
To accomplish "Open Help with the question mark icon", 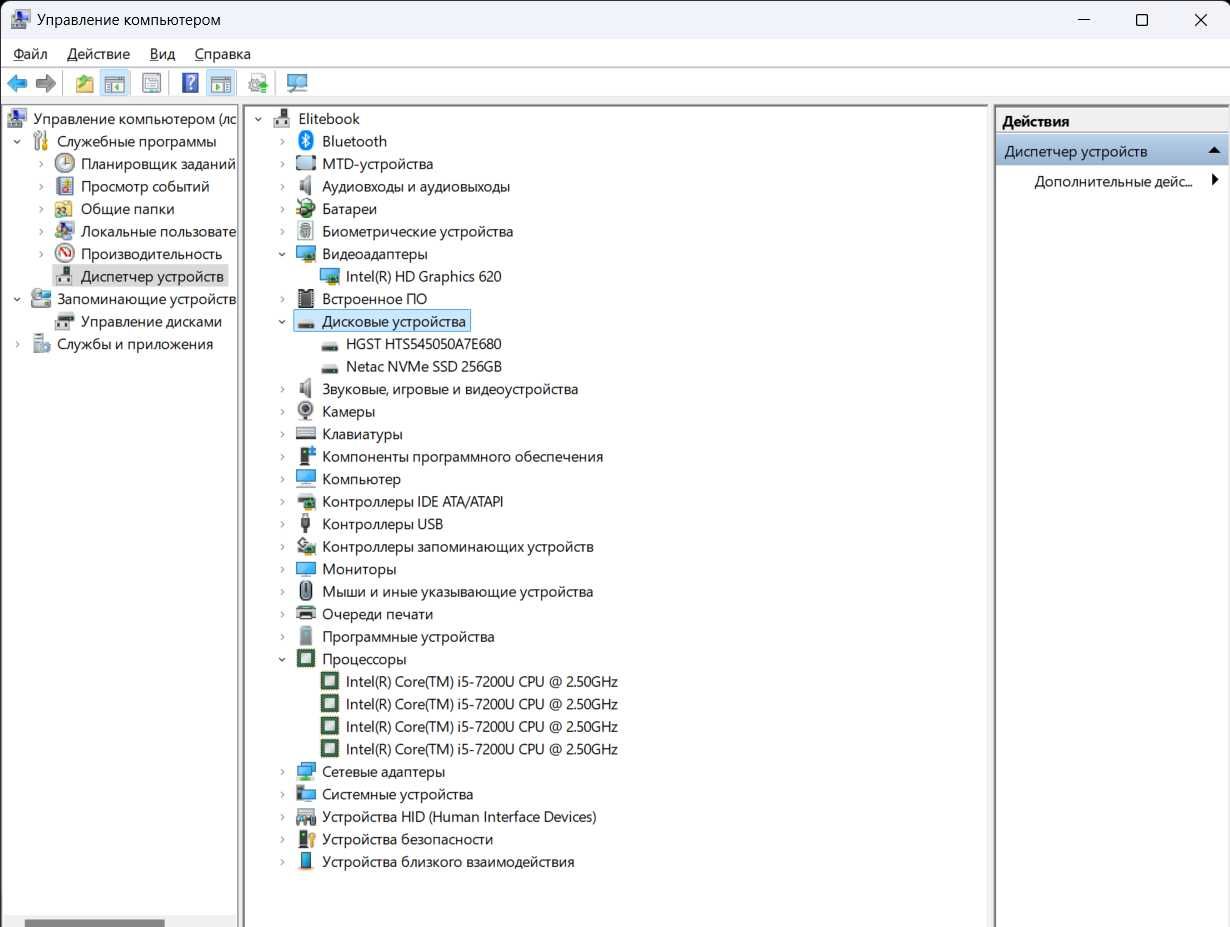I will (190, 84).
